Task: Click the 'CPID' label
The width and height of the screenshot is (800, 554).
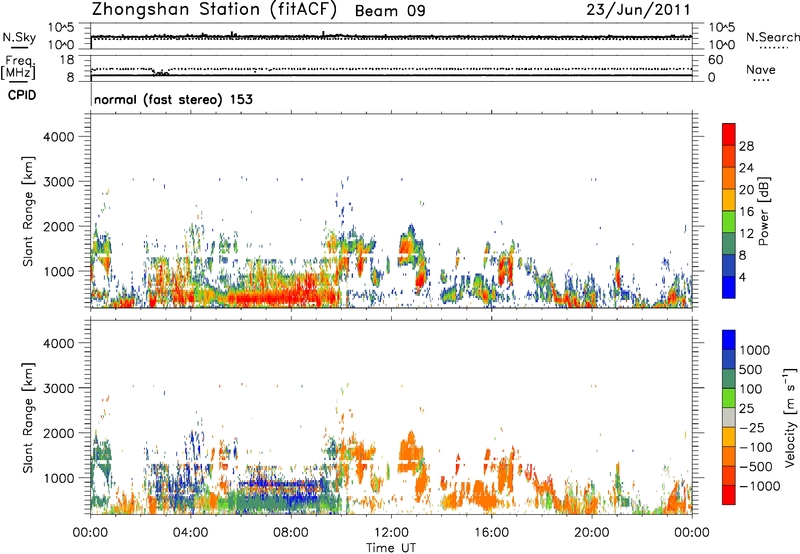Action: coord(22,95)
